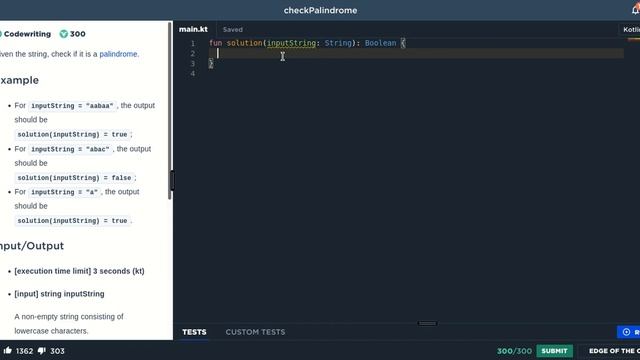
Task: Click the thumbs up like icon
Action: coord(7,350)
